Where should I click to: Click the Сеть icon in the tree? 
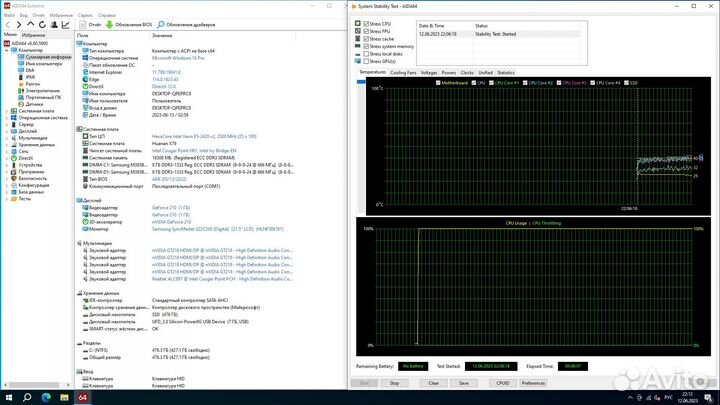[x=14, y=151]
